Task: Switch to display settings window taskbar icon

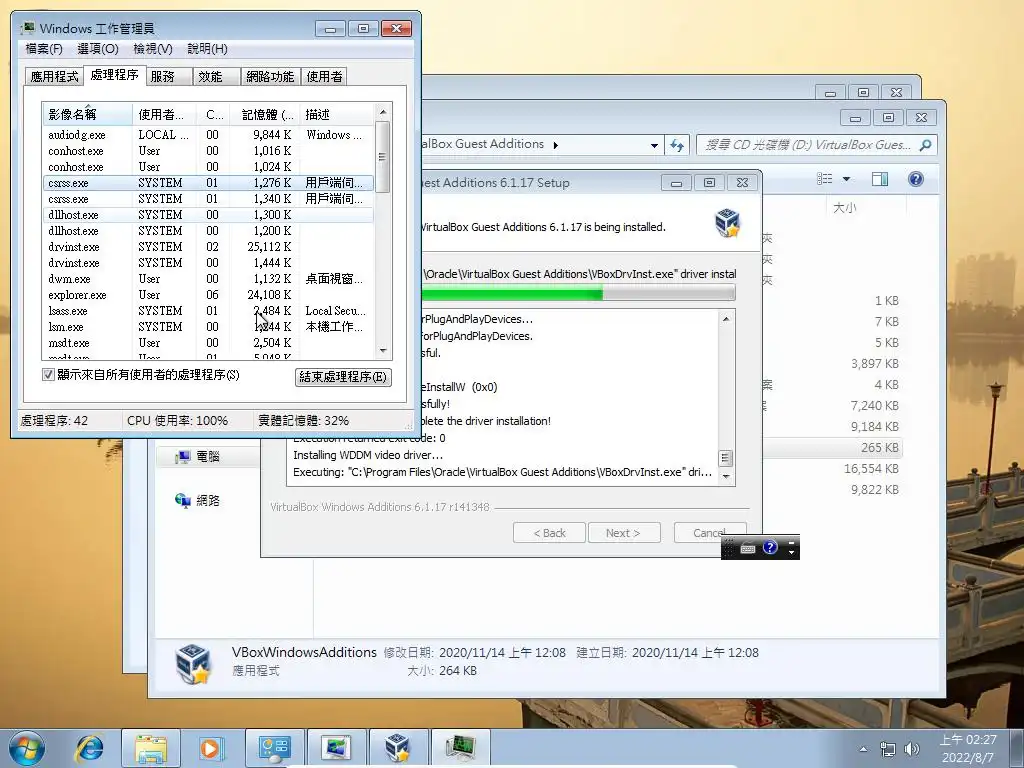Action: tap(336, 748)
